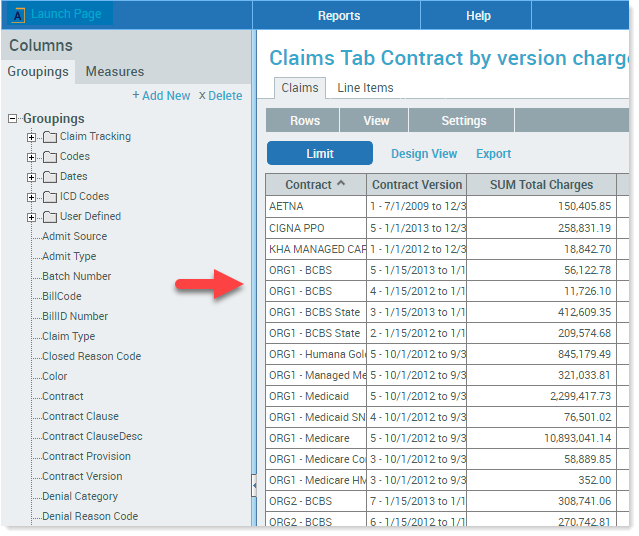This screenshot has width=639, height=536.
Task: Click total charges value 352.00
Action: (x=541, y=480)
